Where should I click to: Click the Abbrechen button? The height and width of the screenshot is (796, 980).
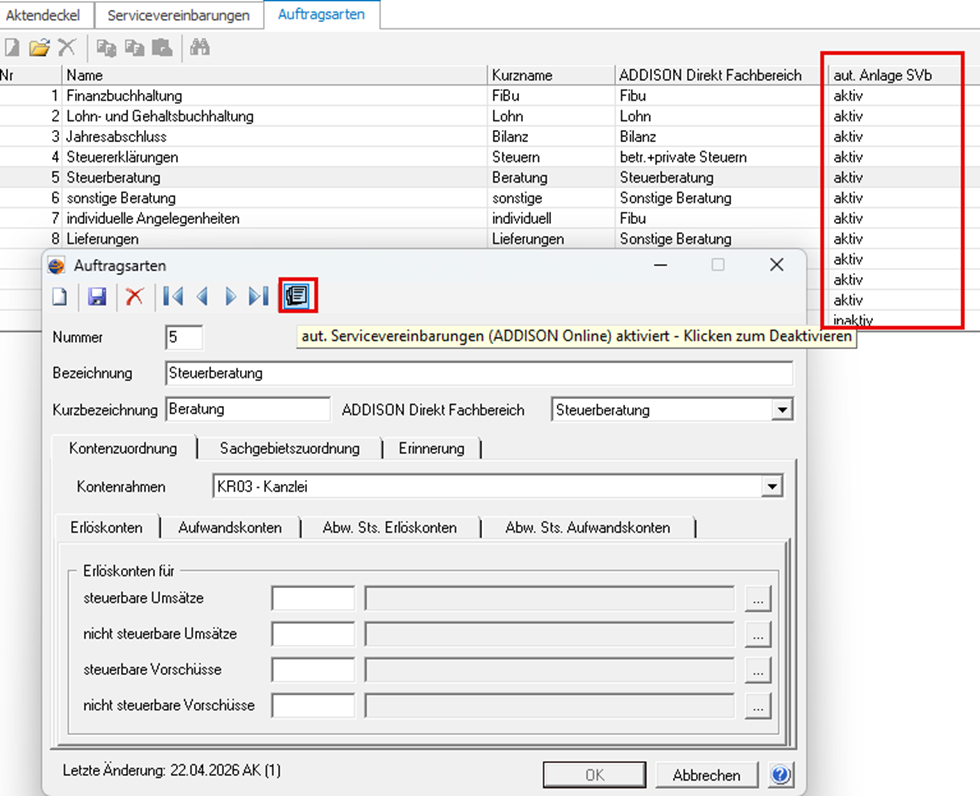[706, 775]
